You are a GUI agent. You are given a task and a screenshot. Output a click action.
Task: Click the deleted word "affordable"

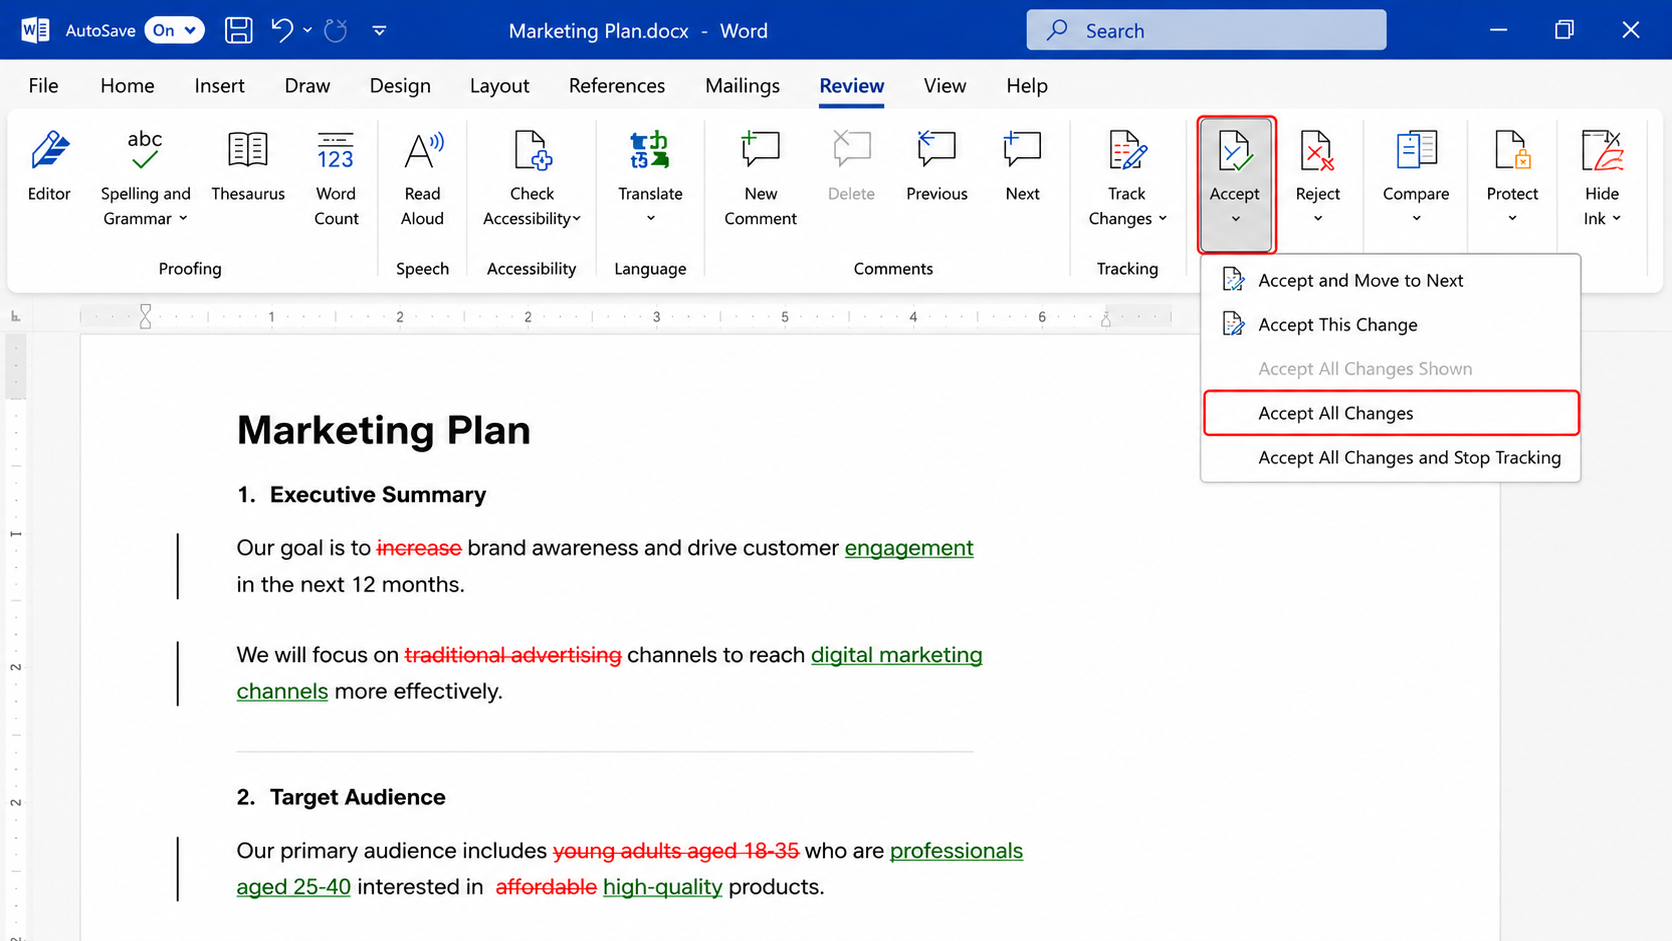[546, 887]
